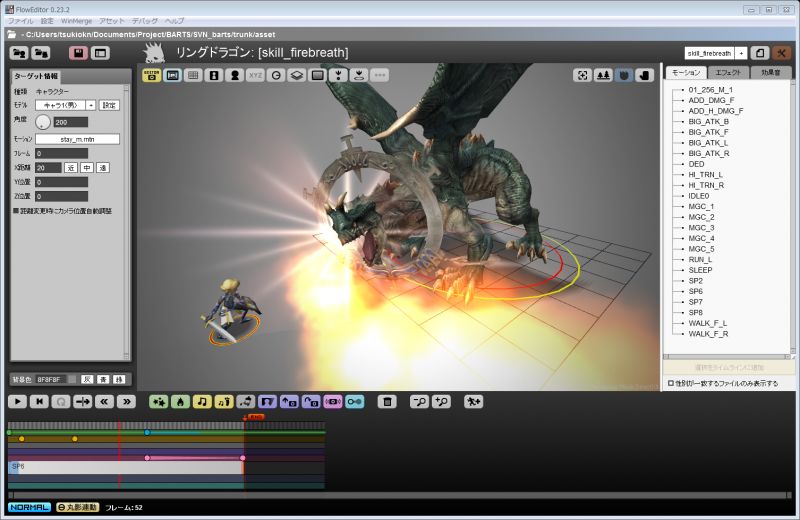Click the cyan link chain event icon
800x520 pixels.
pos(355,402)
